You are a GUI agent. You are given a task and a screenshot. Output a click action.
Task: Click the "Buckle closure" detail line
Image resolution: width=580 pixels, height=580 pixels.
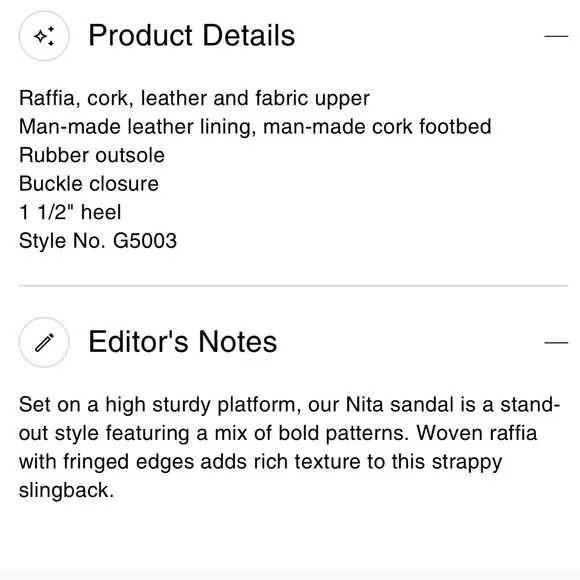(x=89, y=184)
